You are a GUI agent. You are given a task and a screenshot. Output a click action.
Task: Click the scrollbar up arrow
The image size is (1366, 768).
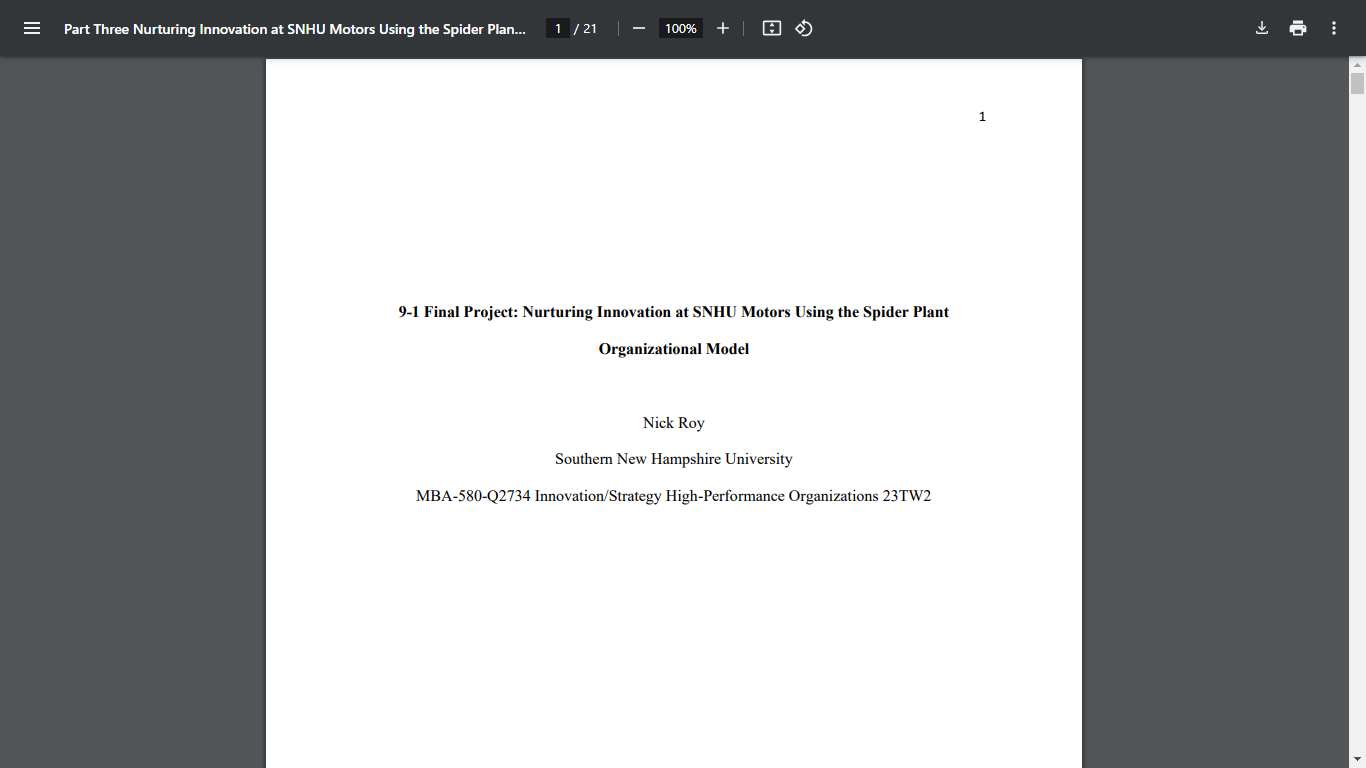[1357, 64]
